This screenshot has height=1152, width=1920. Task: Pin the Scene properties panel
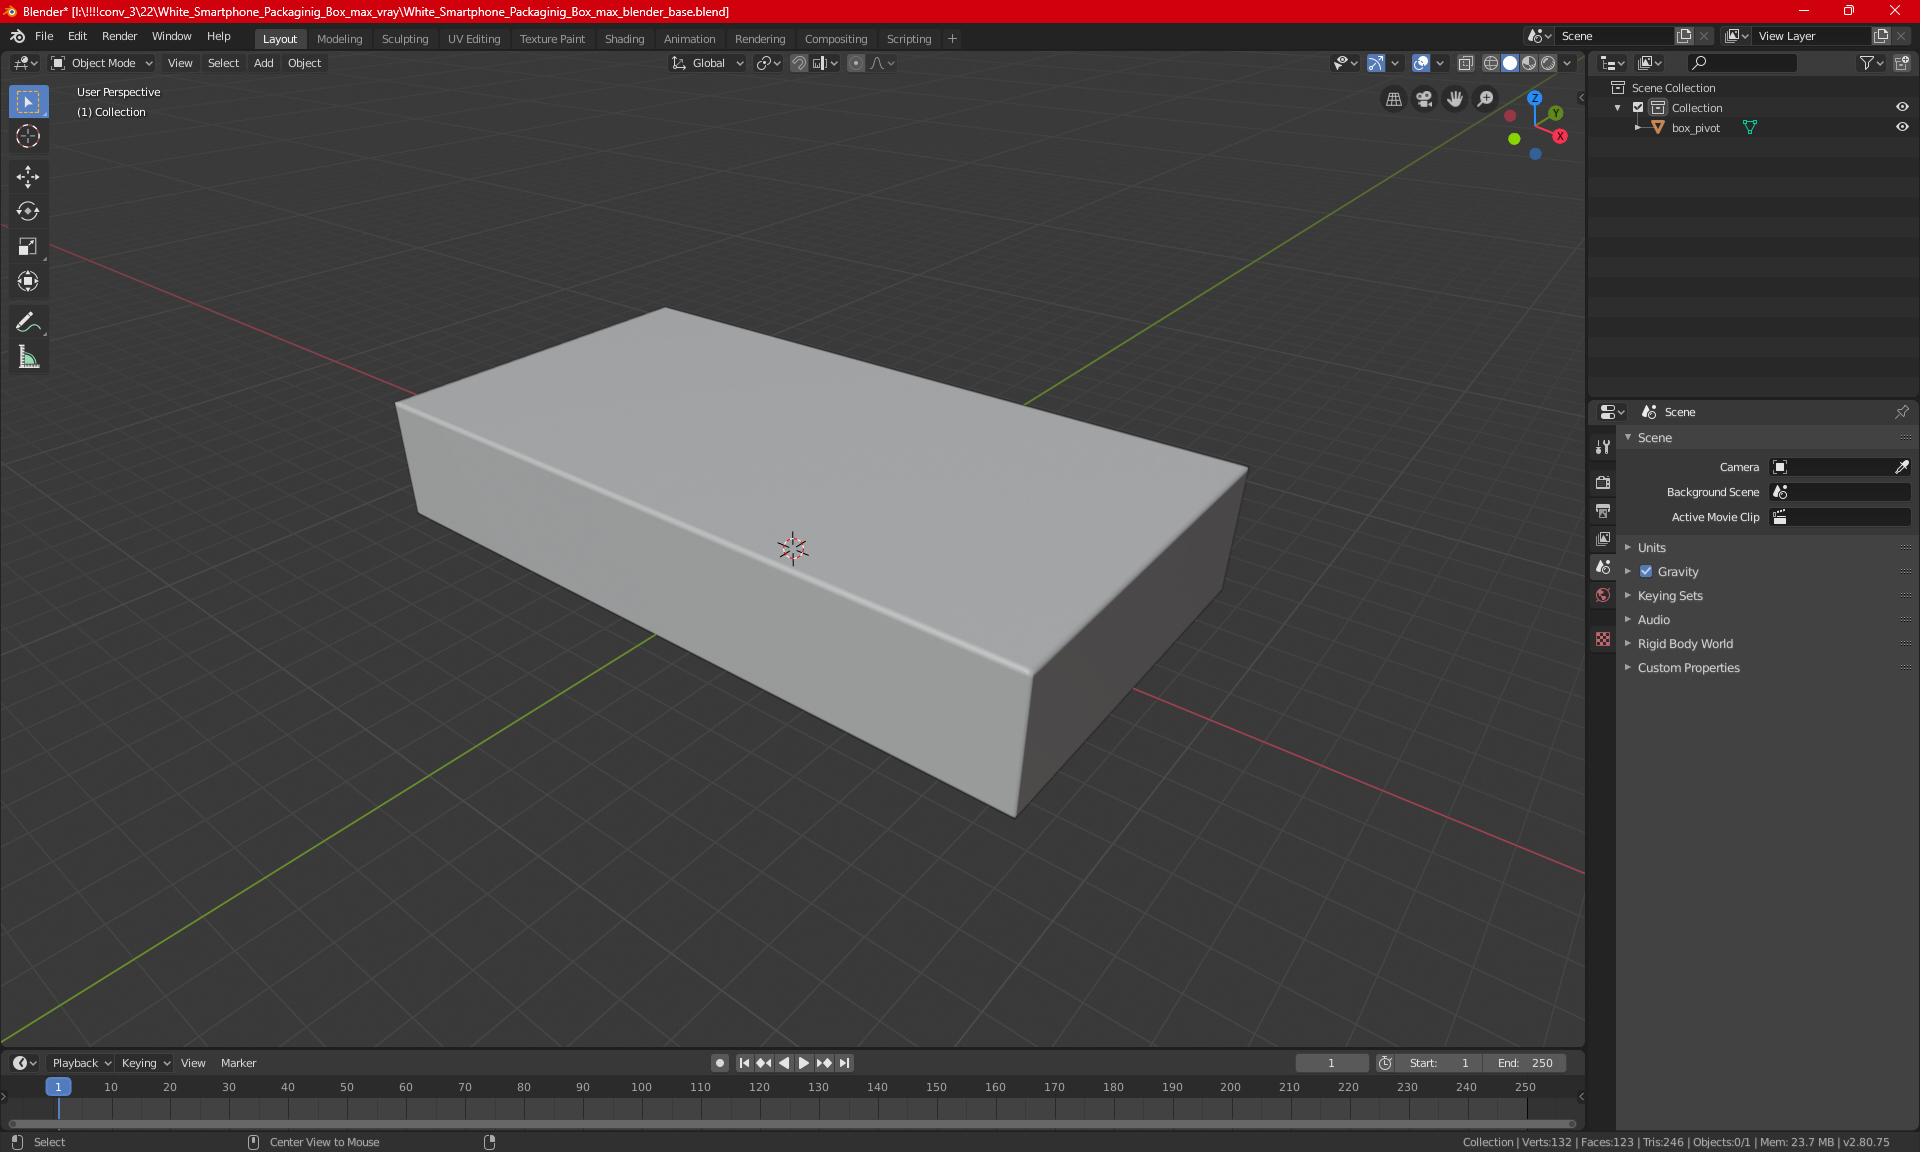(1901, 412)
